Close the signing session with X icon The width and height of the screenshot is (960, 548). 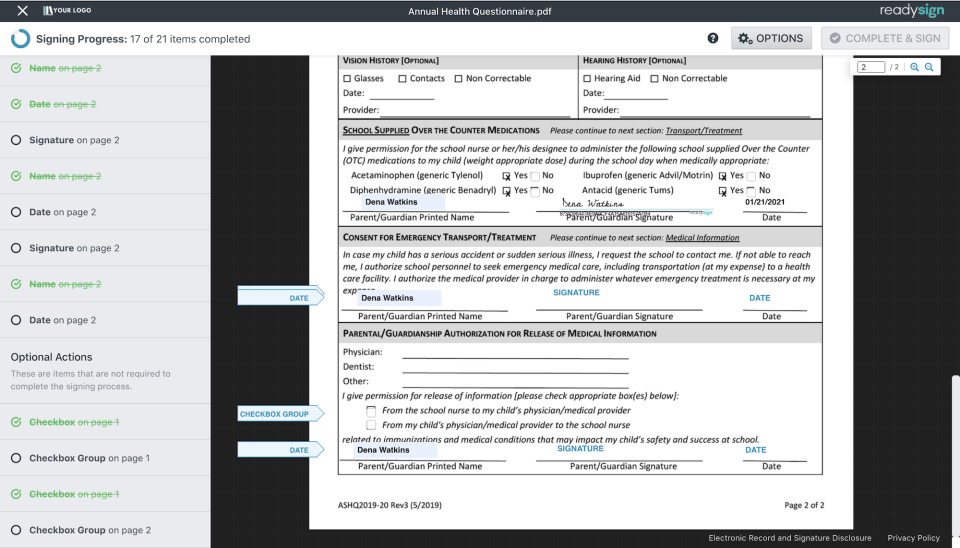pos(23,10)
